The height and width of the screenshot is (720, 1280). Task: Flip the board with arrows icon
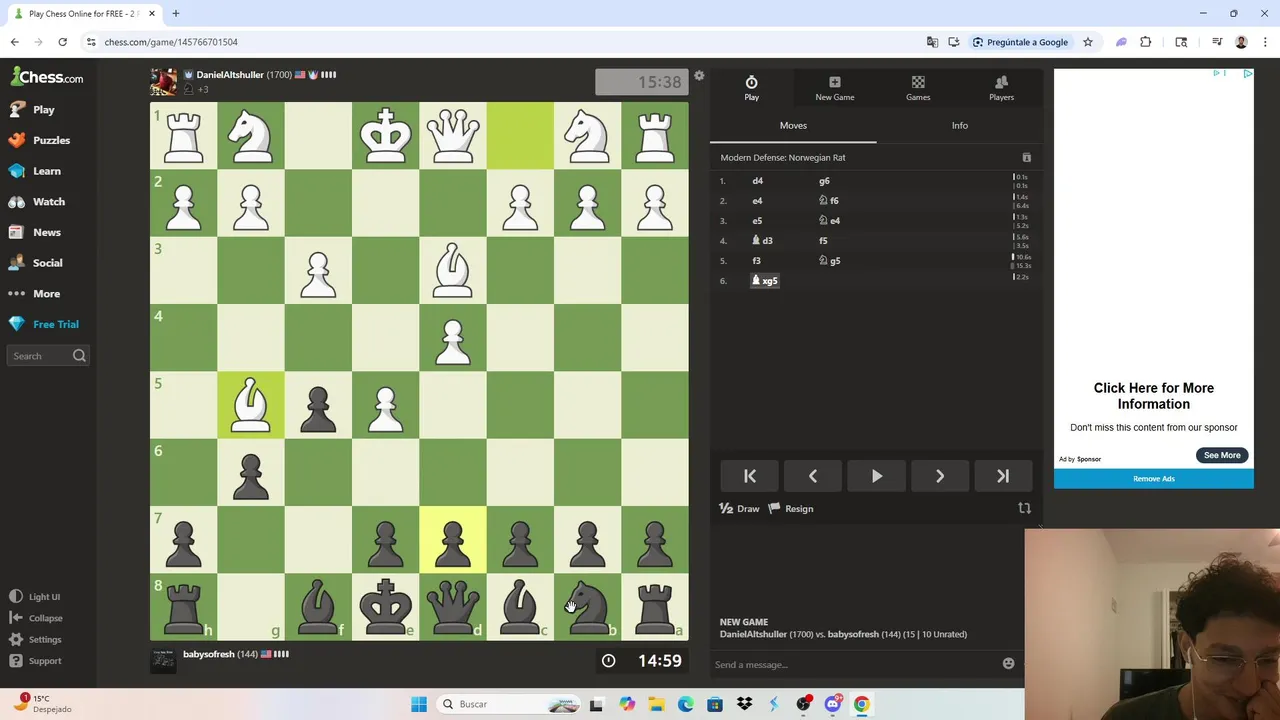[1024, 509]
